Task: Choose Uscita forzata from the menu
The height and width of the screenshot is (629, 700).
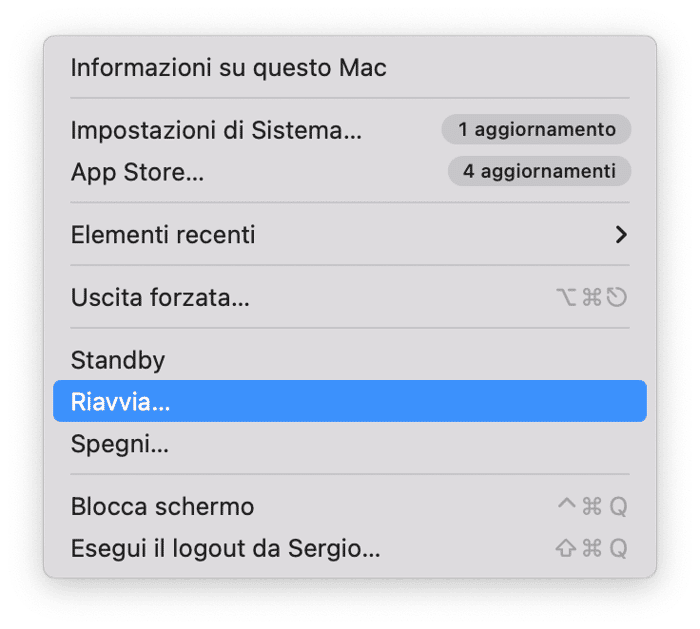Action: pyautogui.click(x=160, y=297)
